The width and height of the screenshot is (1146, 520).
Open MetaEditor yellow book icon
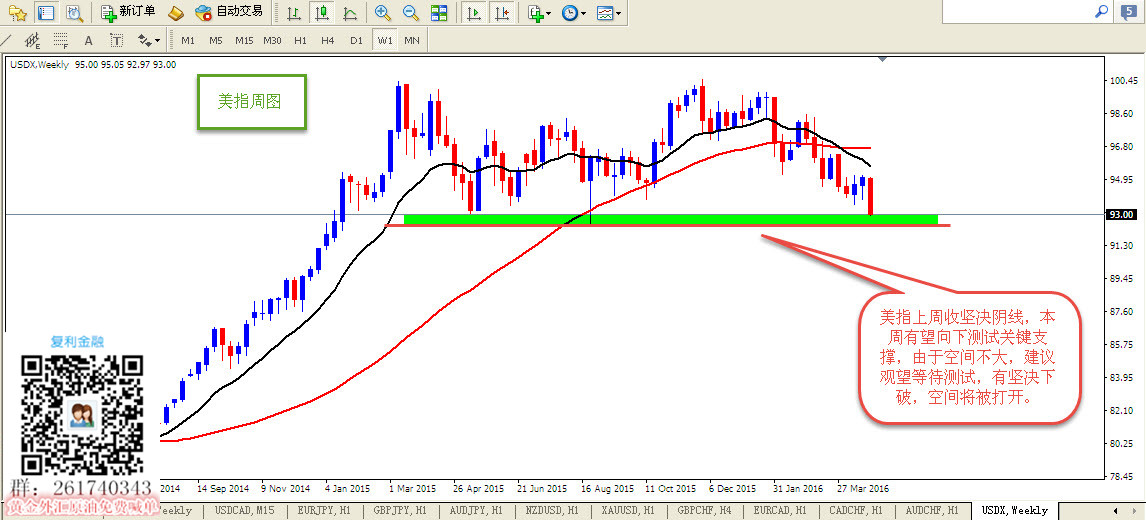tap(175, 12)
